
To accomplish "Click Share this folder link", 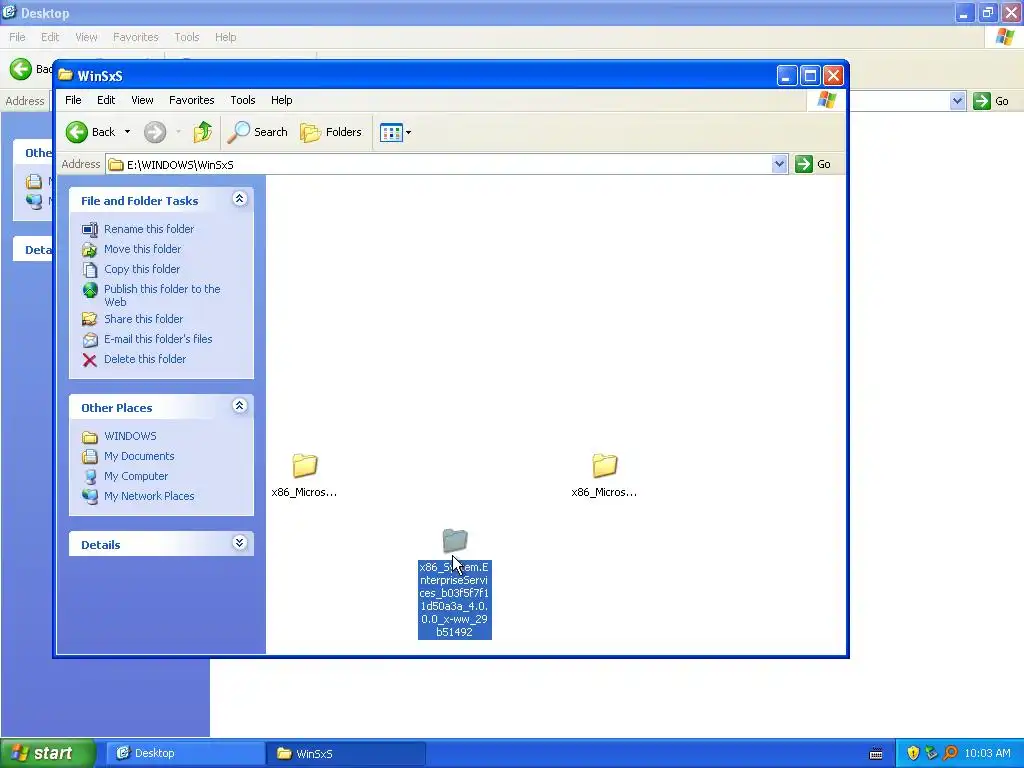I will tap(144, 319).
